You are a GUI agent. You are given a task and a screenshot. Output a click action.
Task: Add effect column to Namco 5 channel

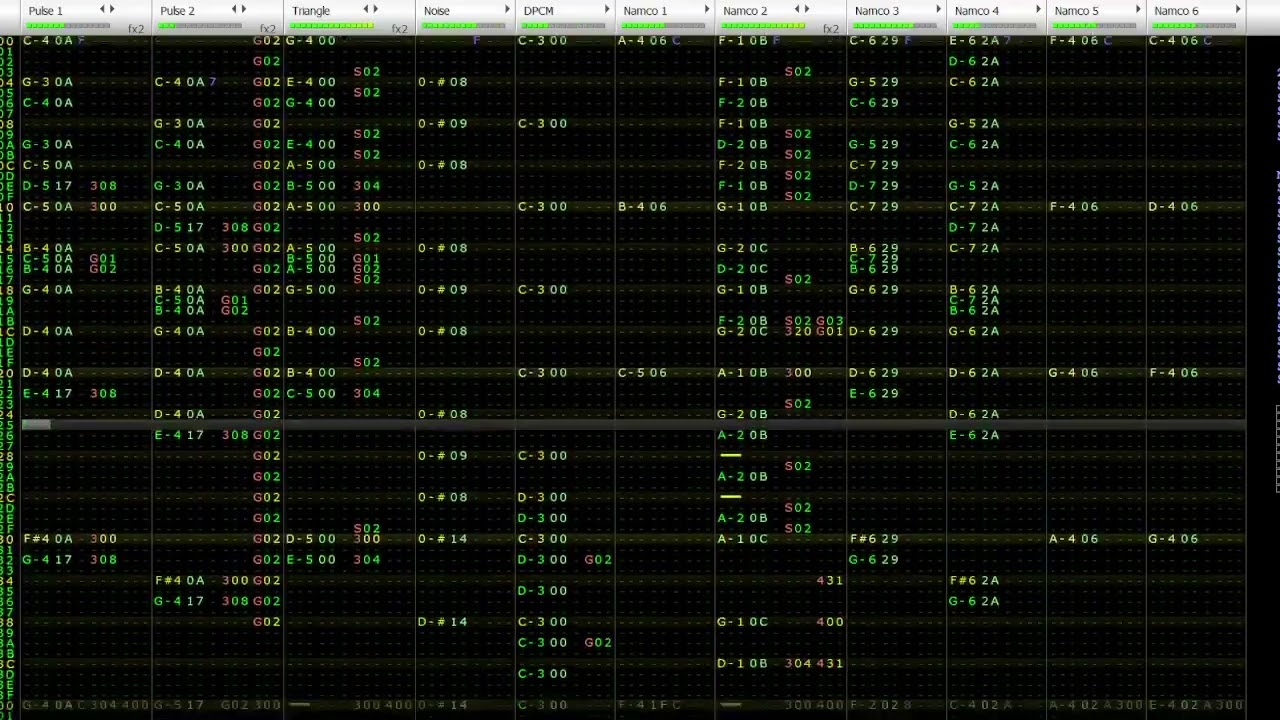pyautogui.click(x=1138, y=10)
